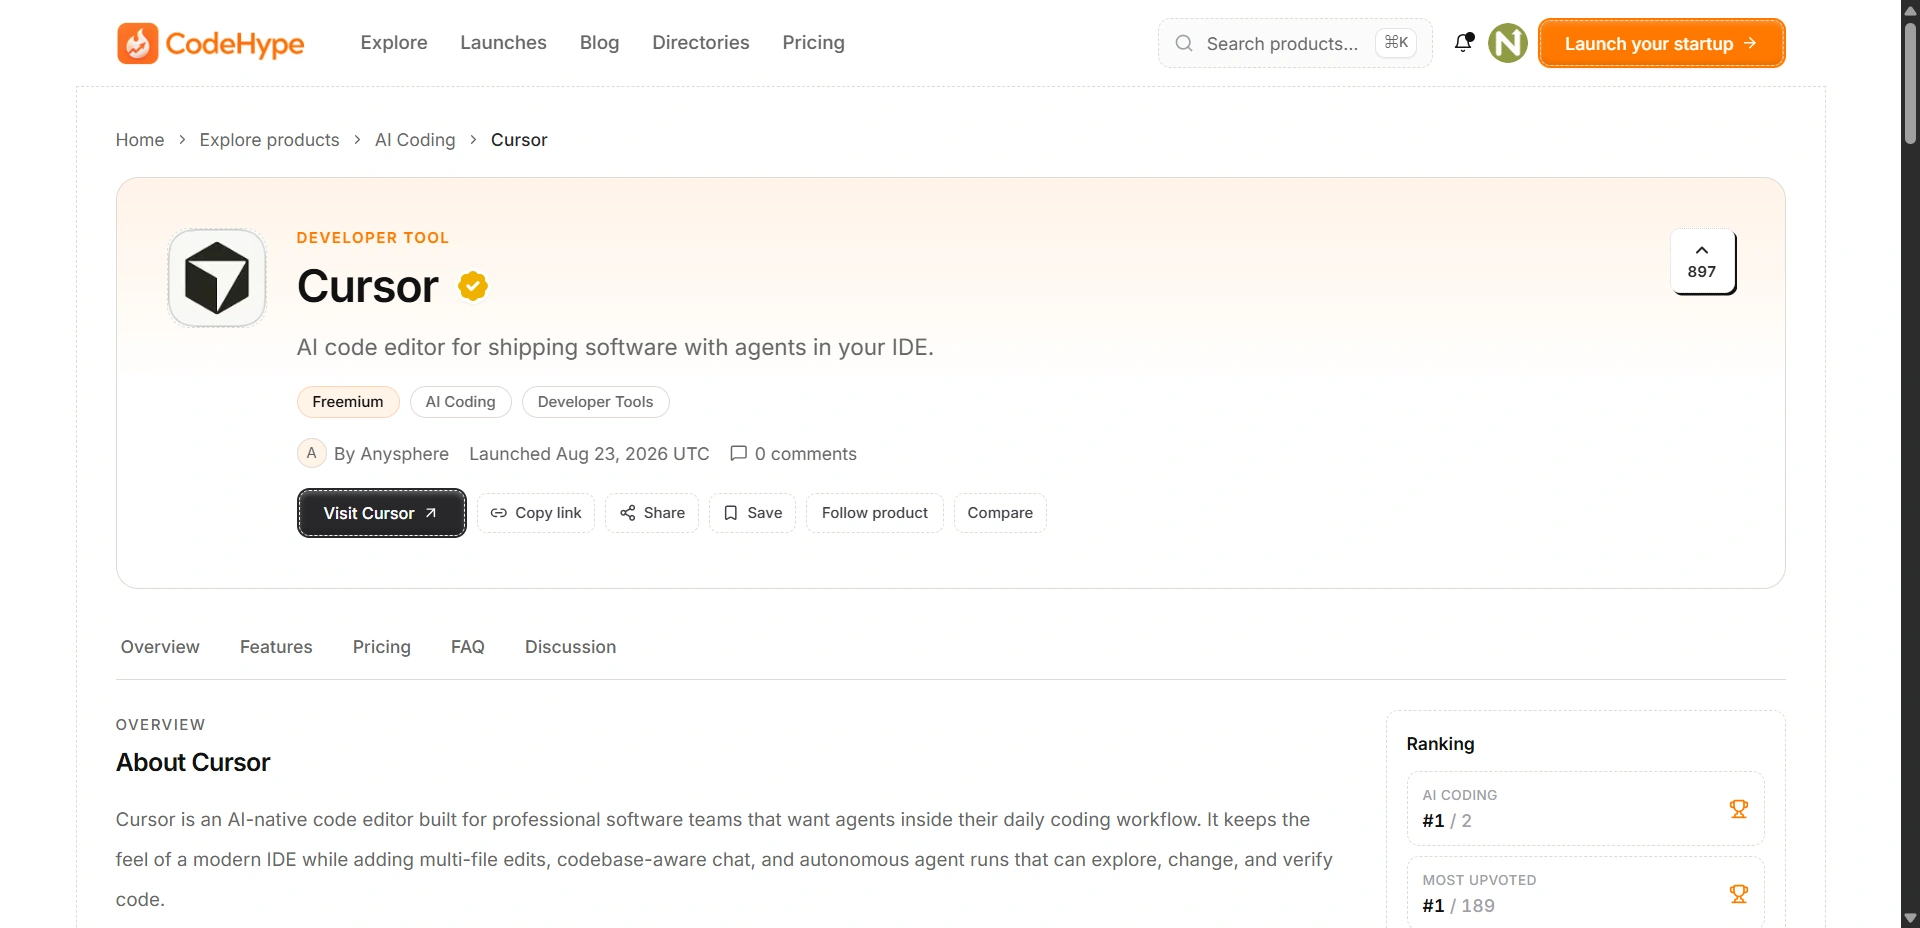Click the CodeHype flame logo icon
The height and width of the screenshot is (928, 1920).
pos(137,43)
